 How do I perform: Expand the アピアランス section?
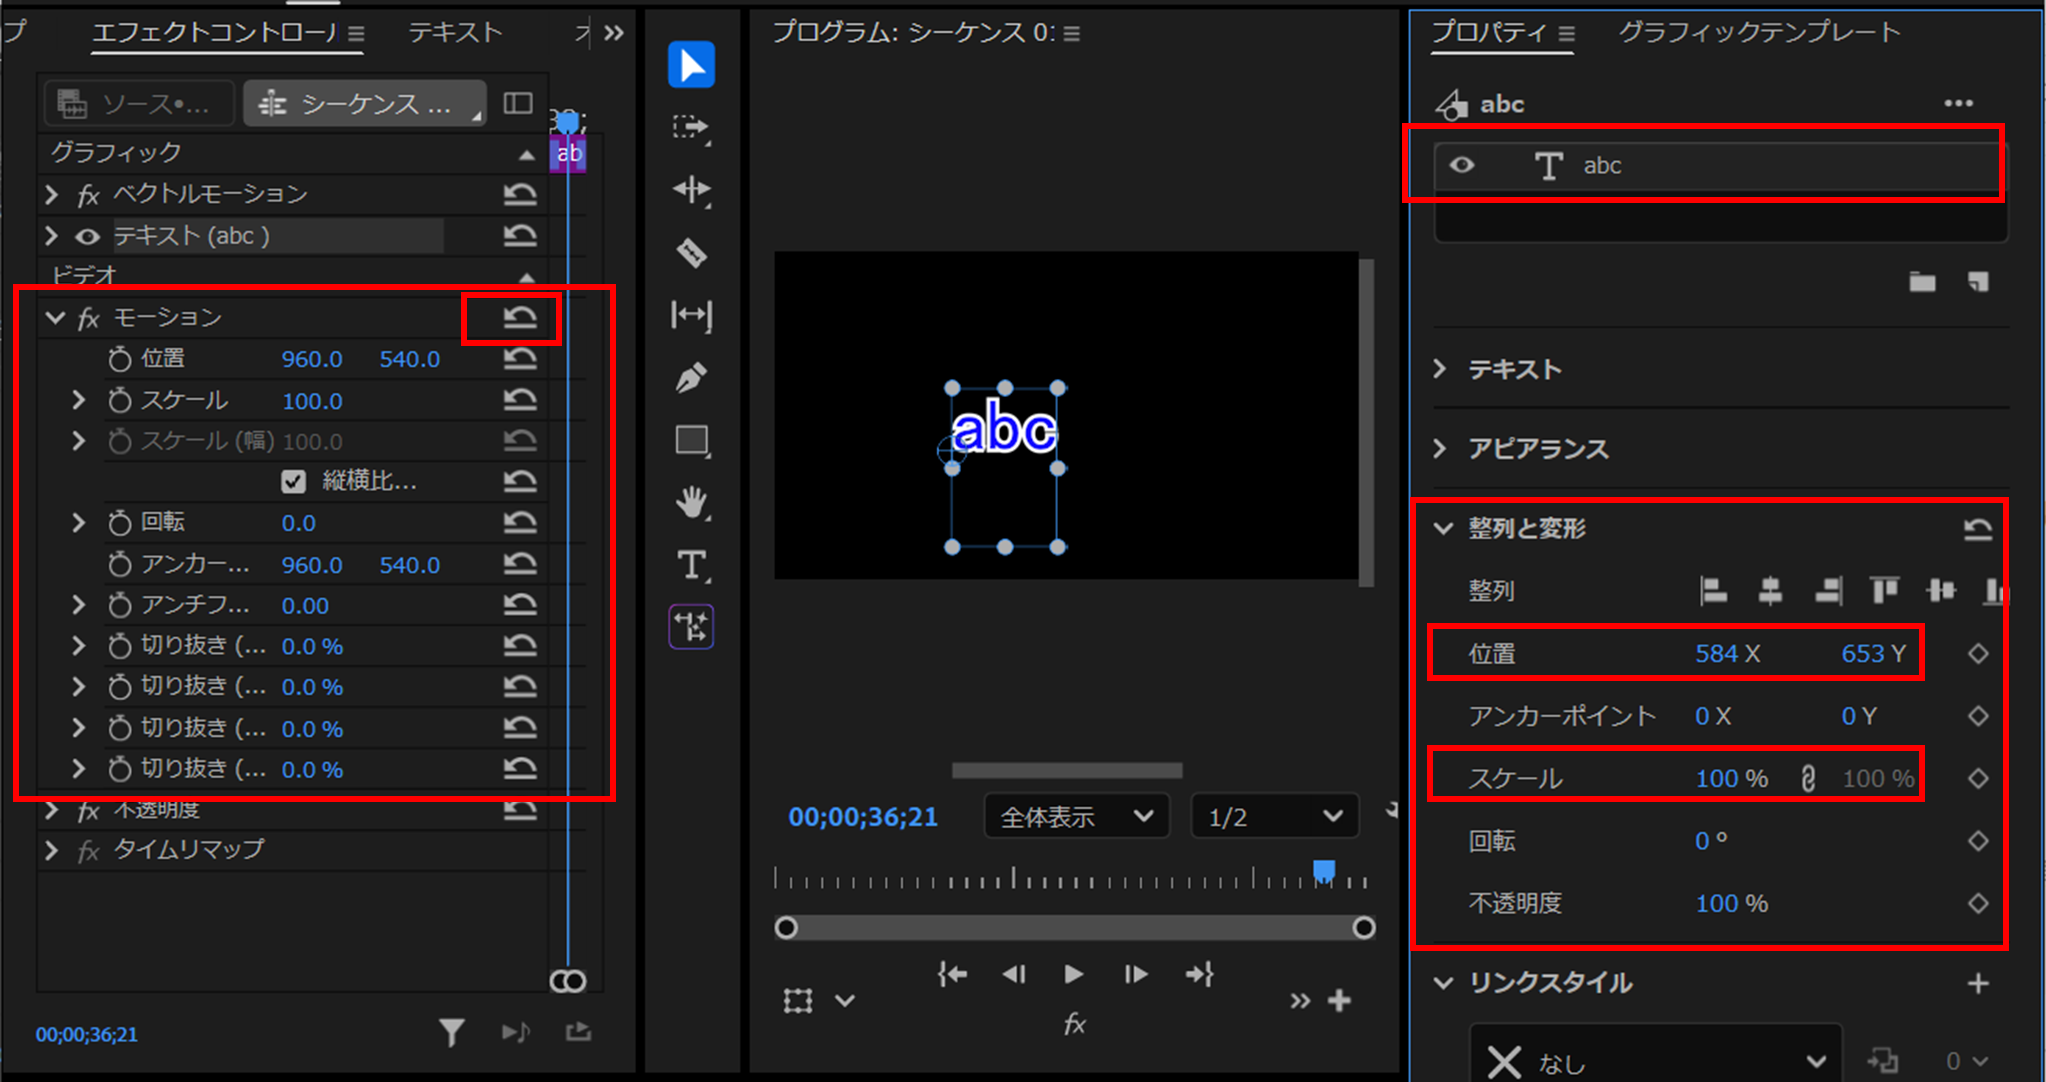1440,449
